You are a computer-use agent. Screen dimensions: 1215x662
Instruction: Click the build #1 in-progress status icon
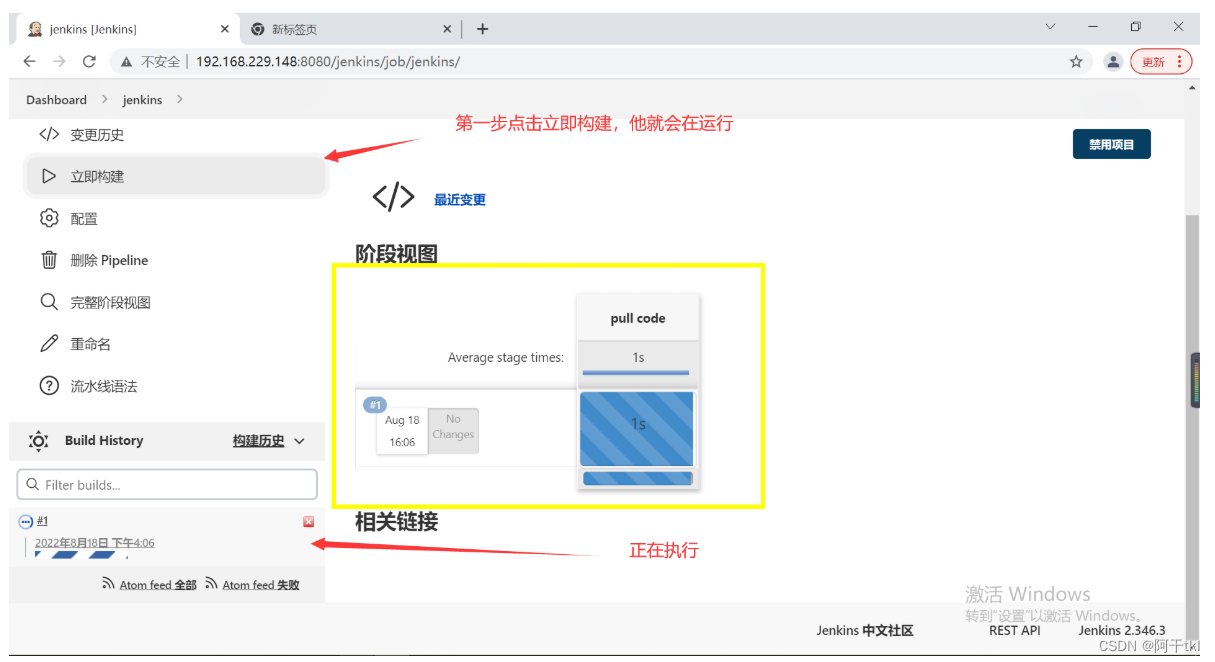click(26, 522)
